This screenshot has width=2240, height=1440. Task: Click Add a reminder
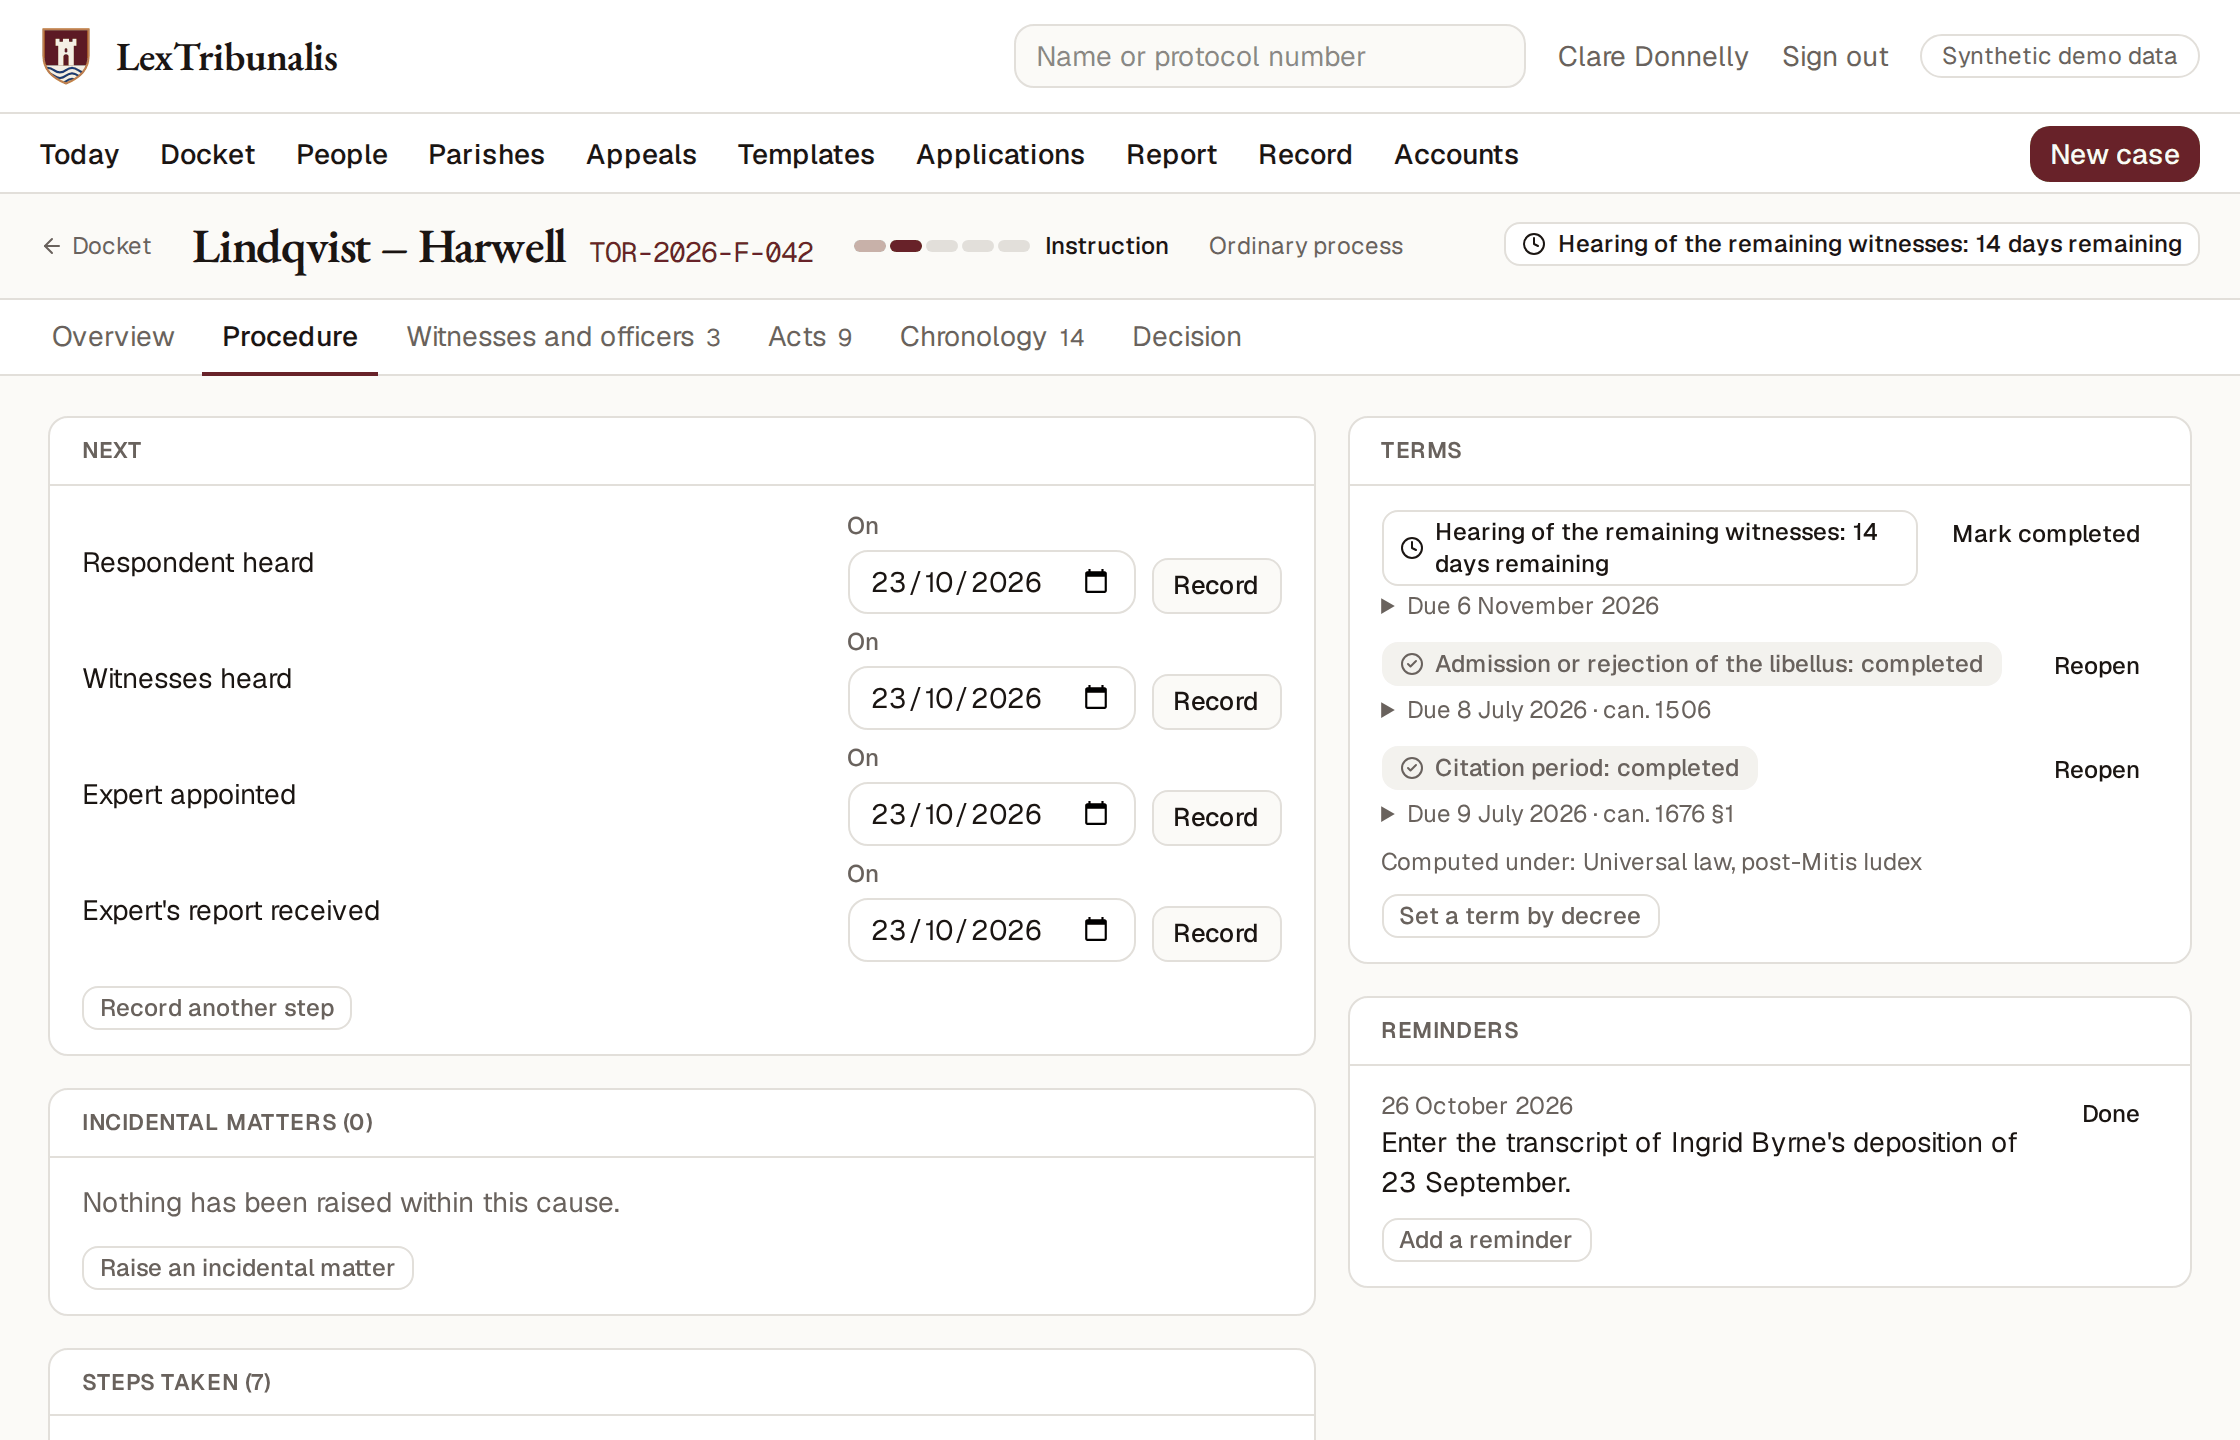1486,1240
